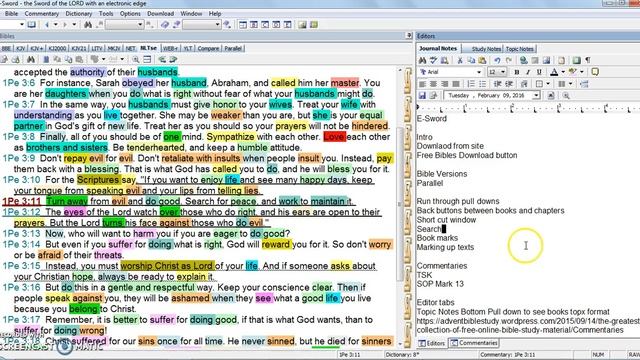Open the forward history dropdown arrow

click(74, 25)
